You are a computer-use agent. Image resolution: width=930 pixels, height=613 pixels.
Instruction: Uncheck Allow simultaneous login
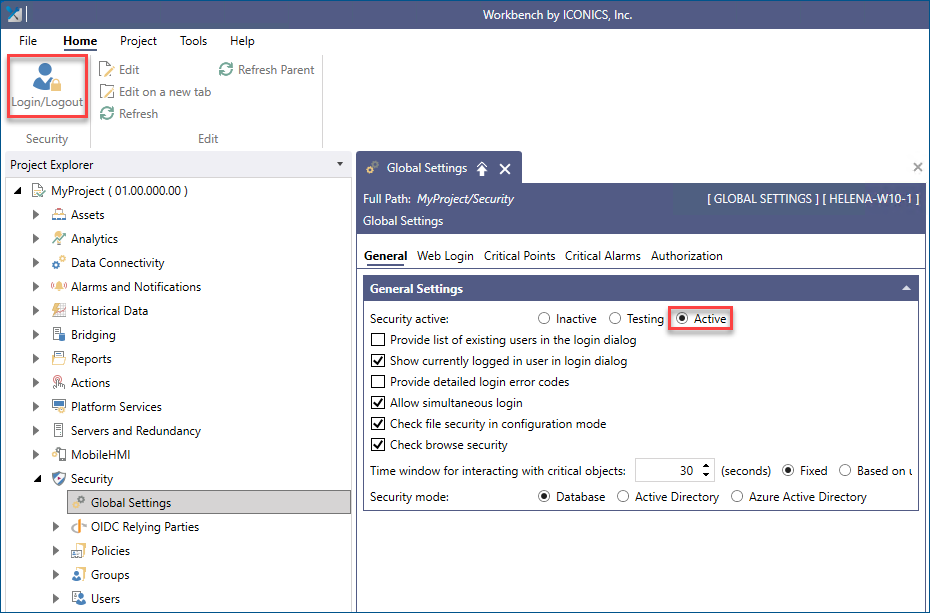[378, 403]
